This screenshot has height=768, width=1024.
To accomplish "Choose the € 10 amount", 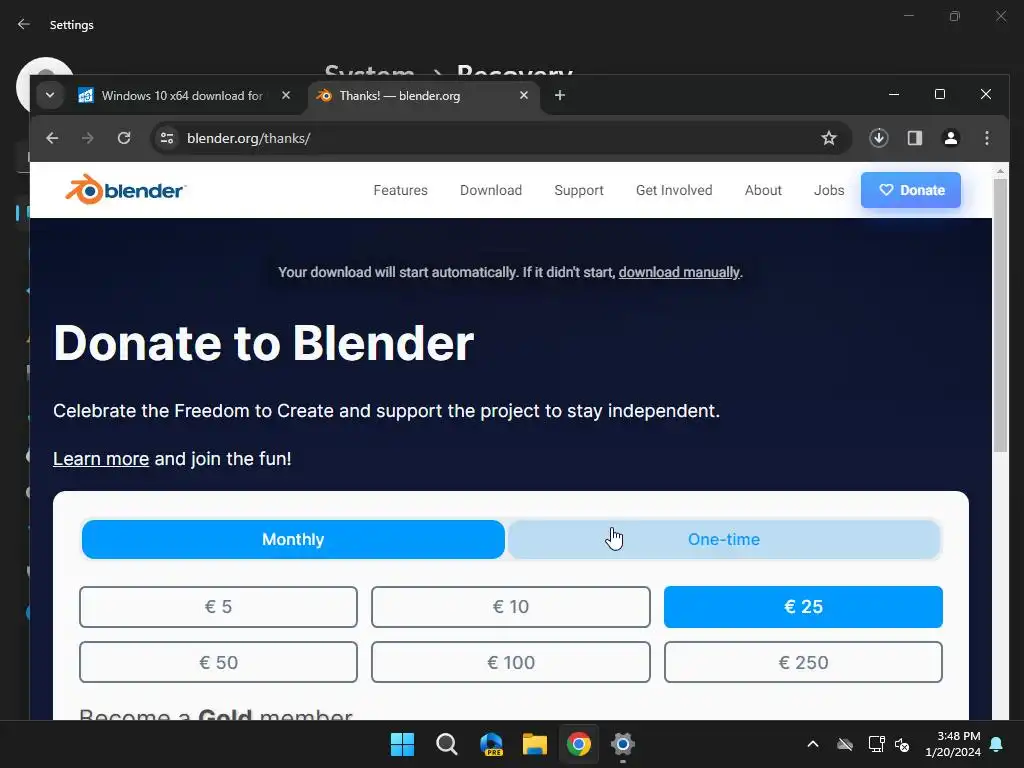I will click(x=511, y=607).
